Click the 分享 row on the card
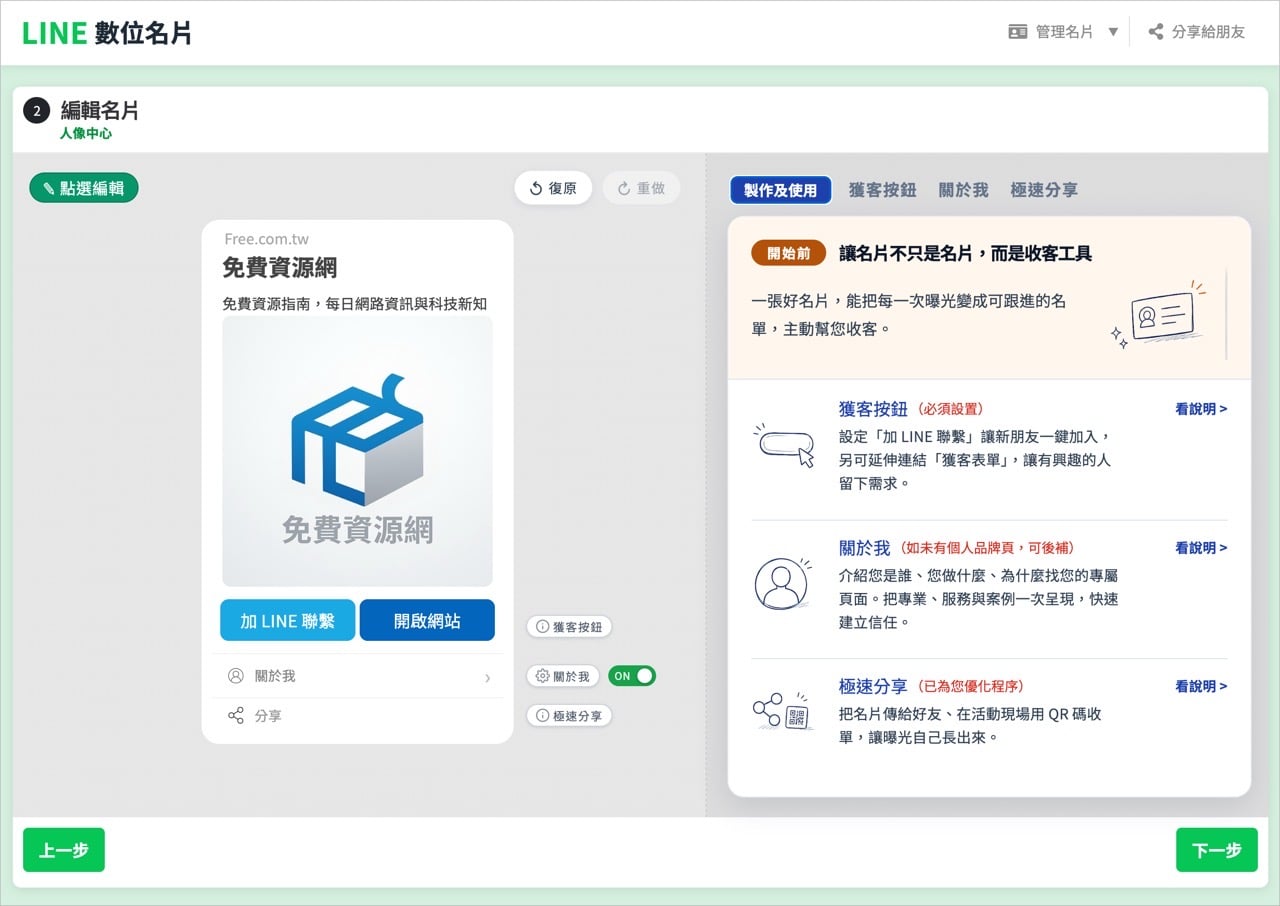This screenshot has height=906, width=1280. pos(357,716)
